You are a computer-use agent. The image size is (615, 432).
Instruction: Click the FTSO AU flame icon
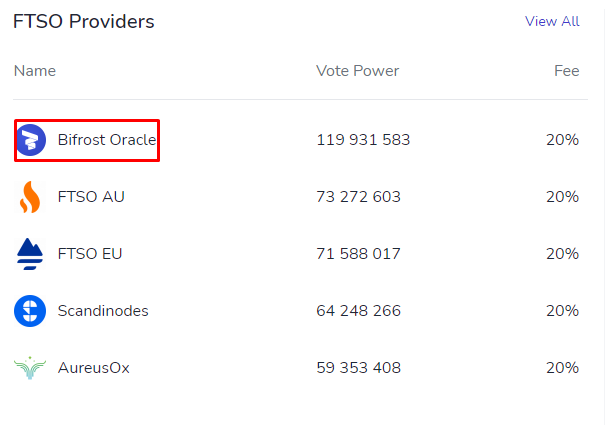click(30, 197)
